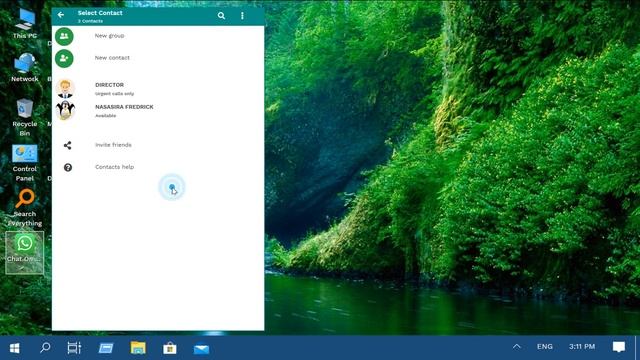Image resolution: width=640 pixels, height=360 pixels.
Task: Open NASASIRA FREDRICK's profile picture
Action: pyautogui.click(x=65, y=110)
